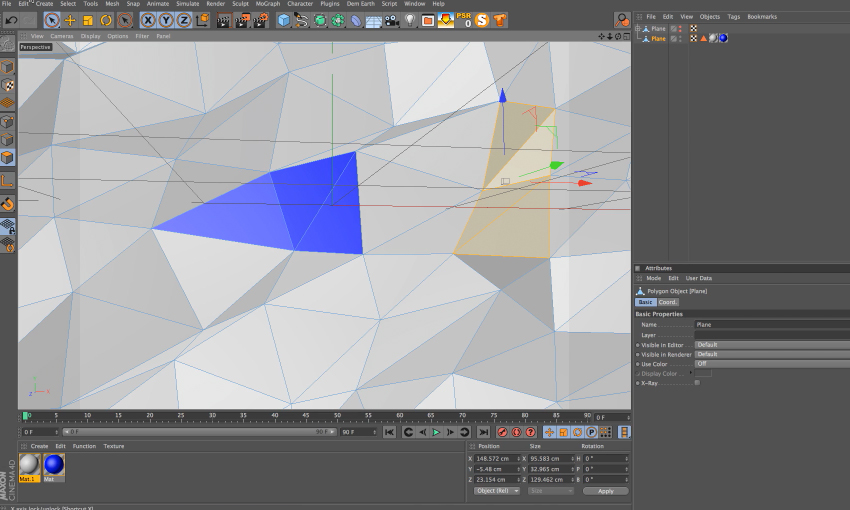The height and width of the screenshot is (510, 850).
Task: Add a Cube primitive object
Action: 284,20
